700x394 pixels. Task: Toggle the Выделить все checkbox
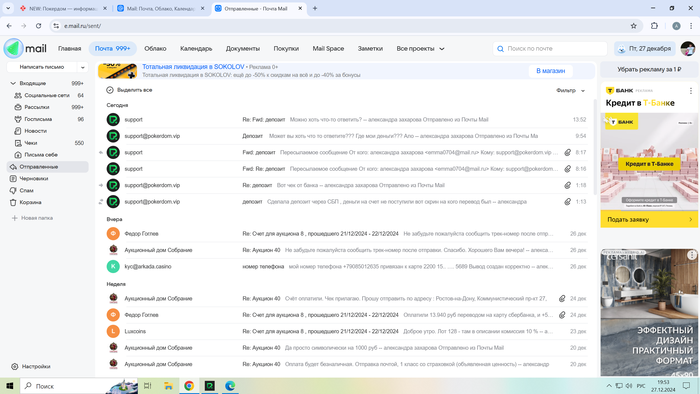click(x=110, y=90)
